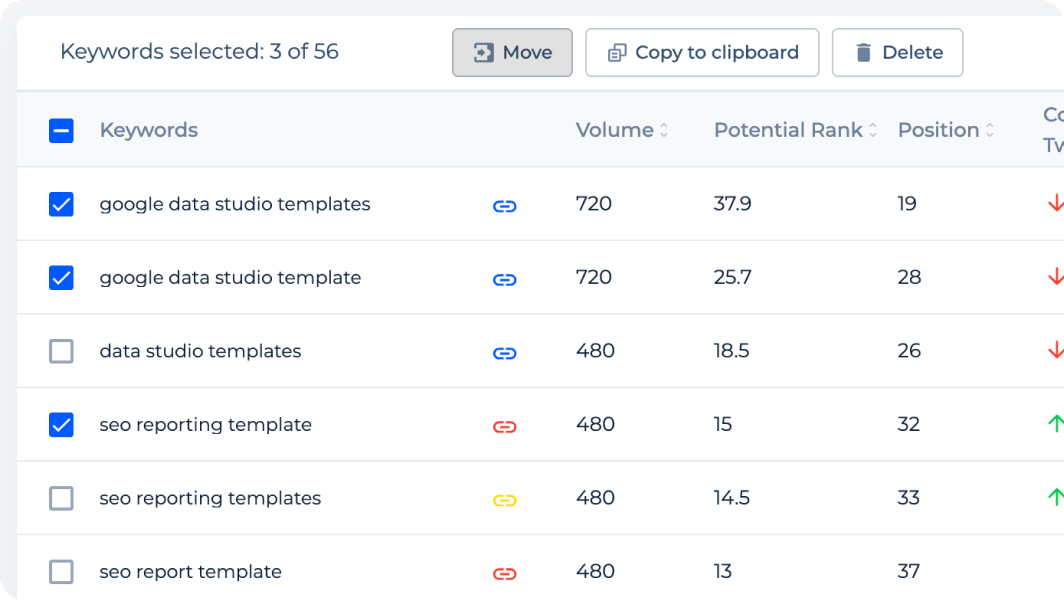The image size is (1064, 600).
Task: Delete the selected keywords
Action: (897, 52)
